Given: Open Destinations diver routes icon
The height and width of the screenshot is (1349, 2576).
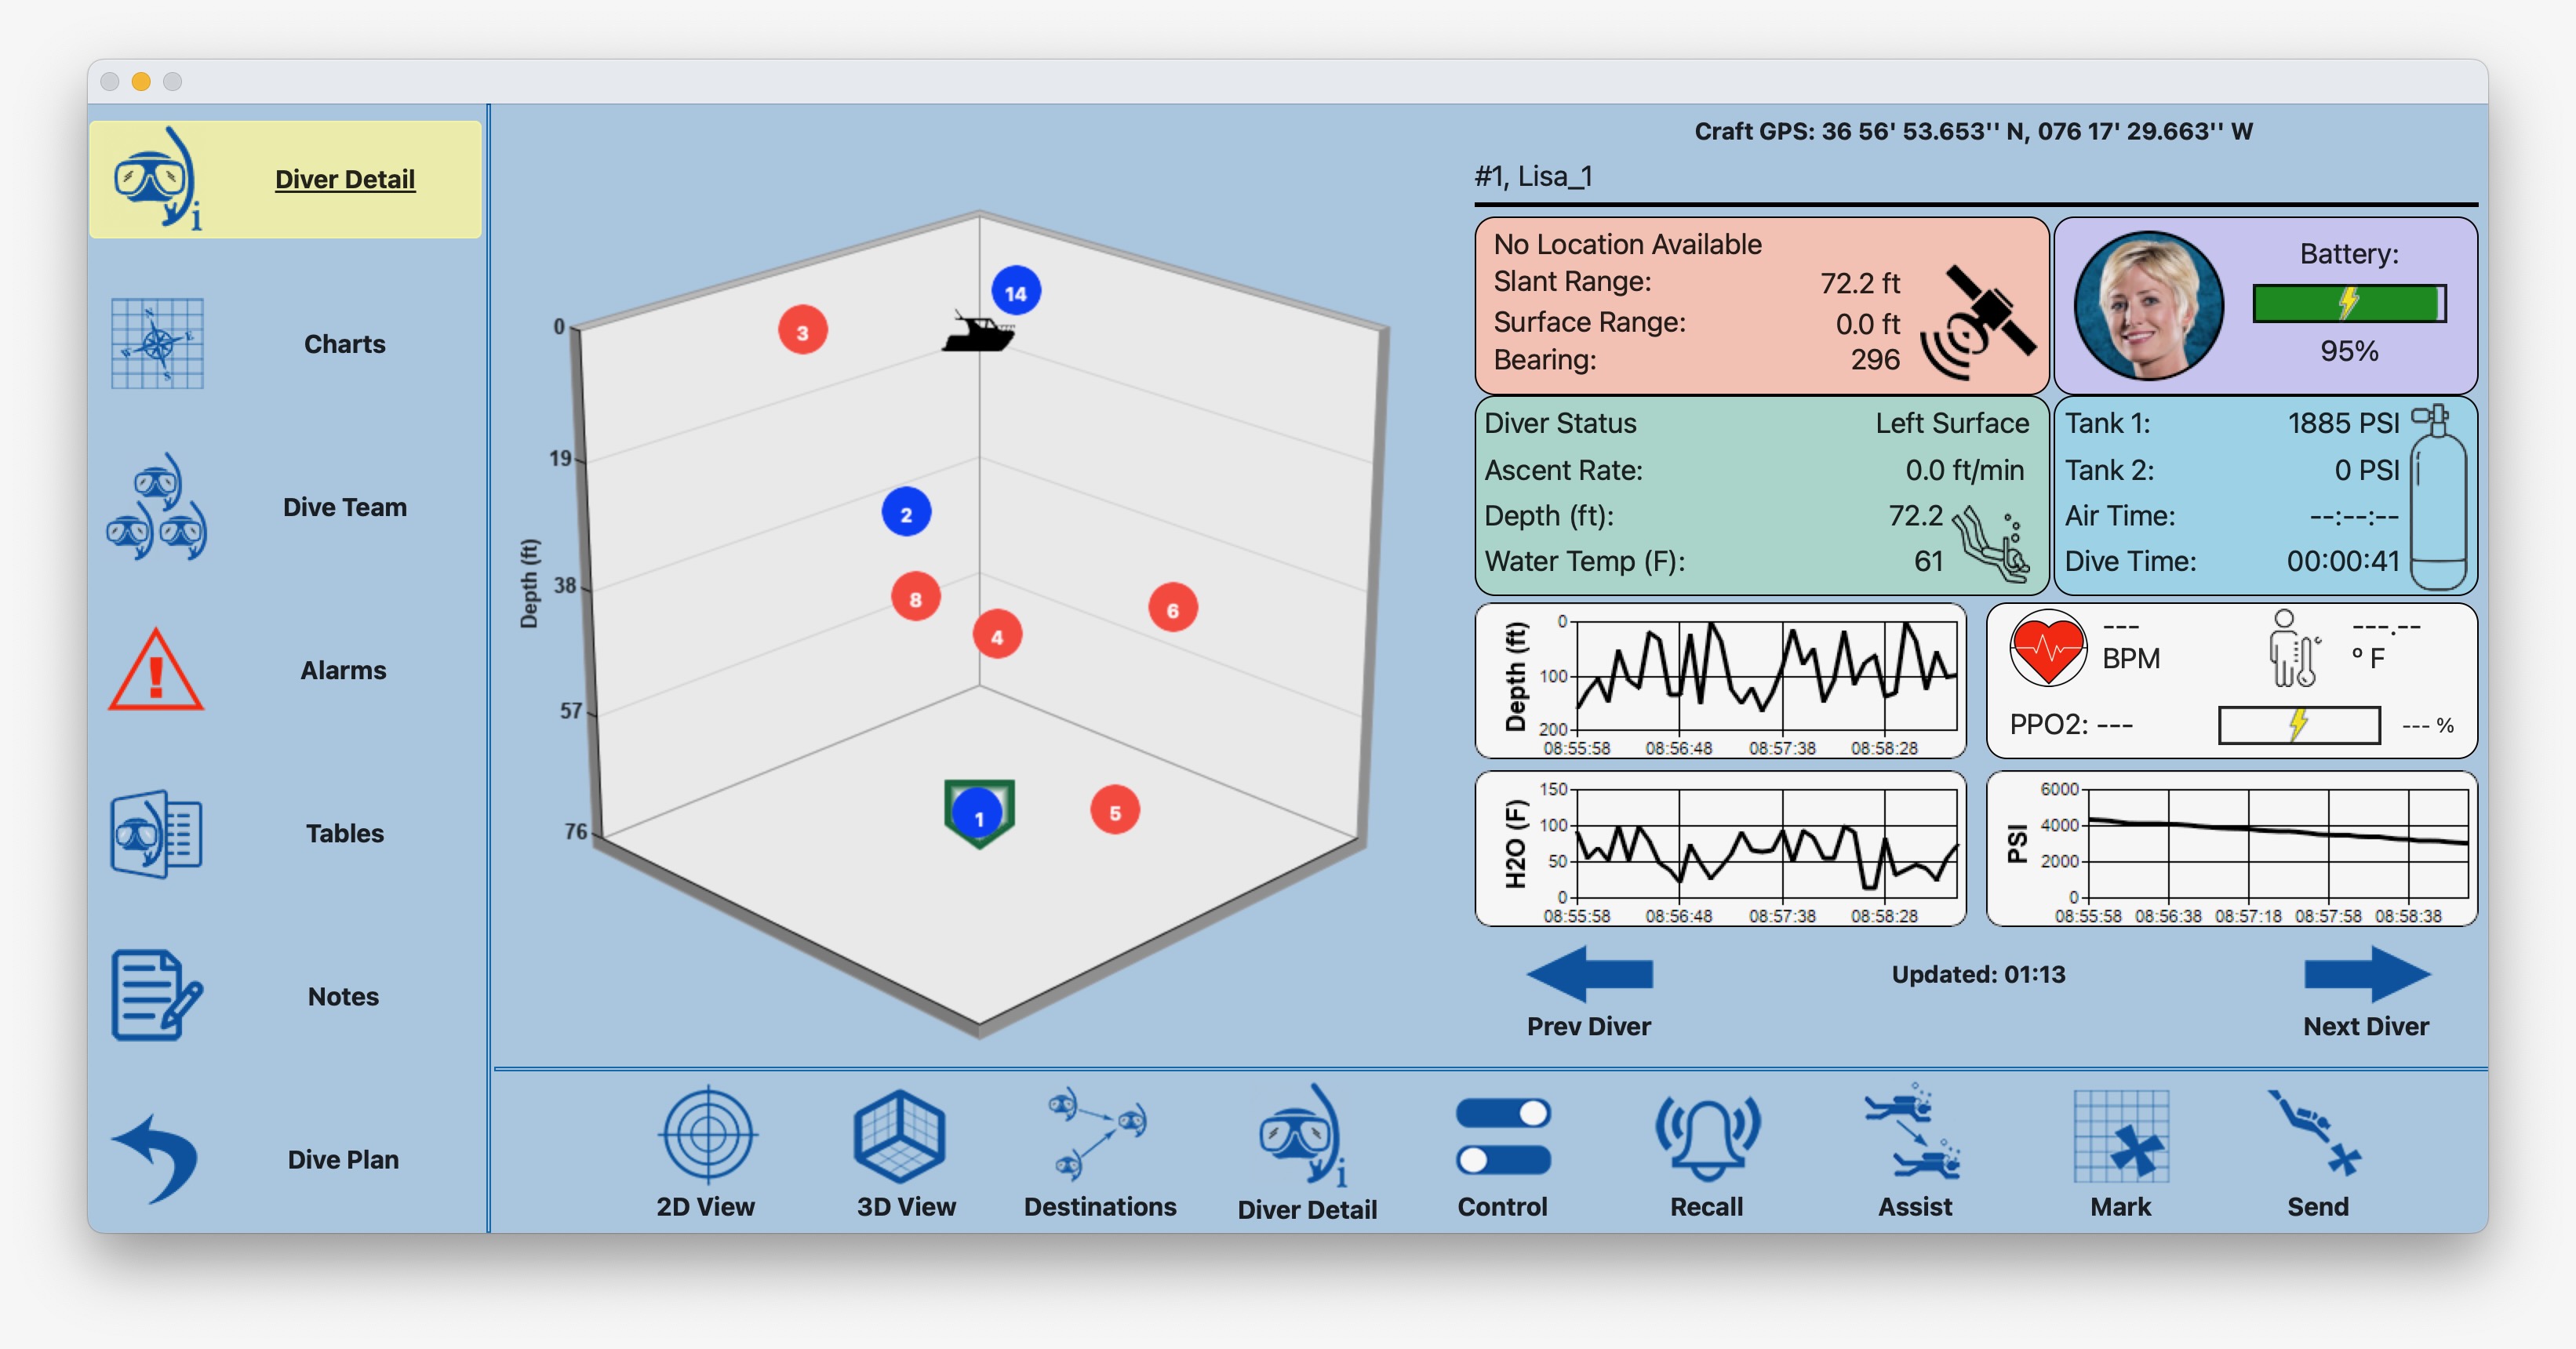Looking at the screenshot, I should pos(1097,1134).
